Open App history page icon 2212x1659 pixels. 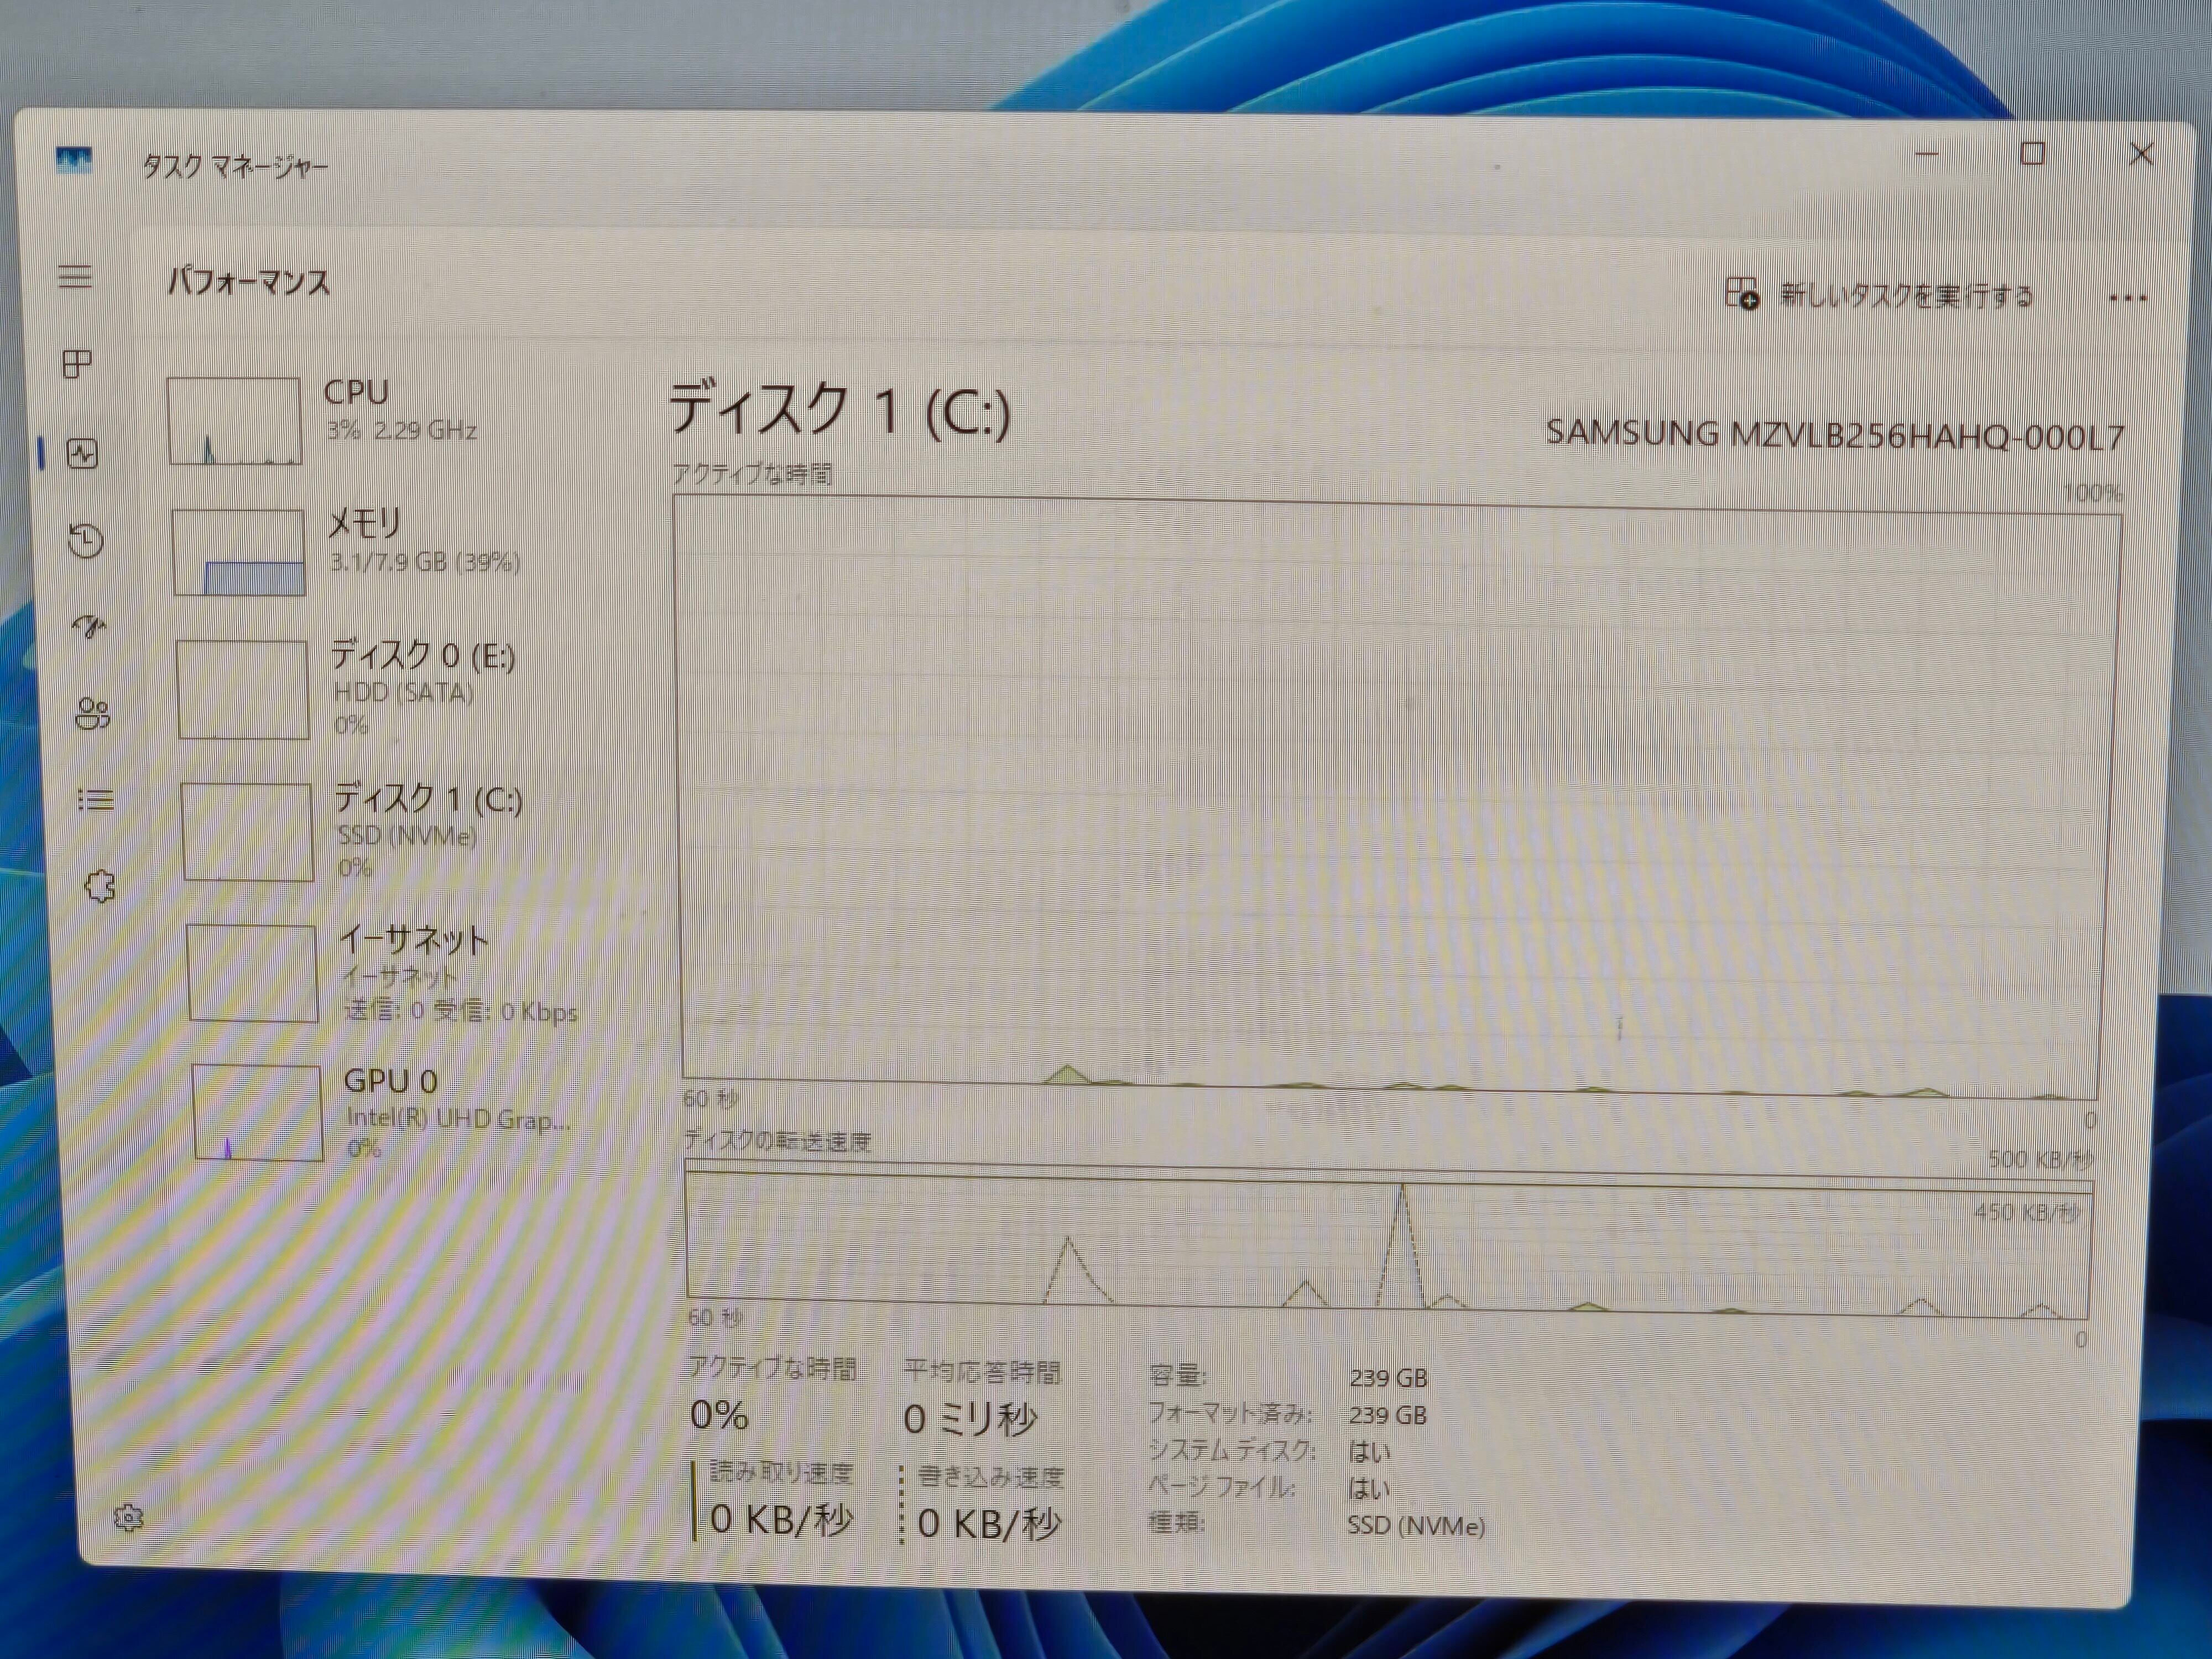(86, 541)
